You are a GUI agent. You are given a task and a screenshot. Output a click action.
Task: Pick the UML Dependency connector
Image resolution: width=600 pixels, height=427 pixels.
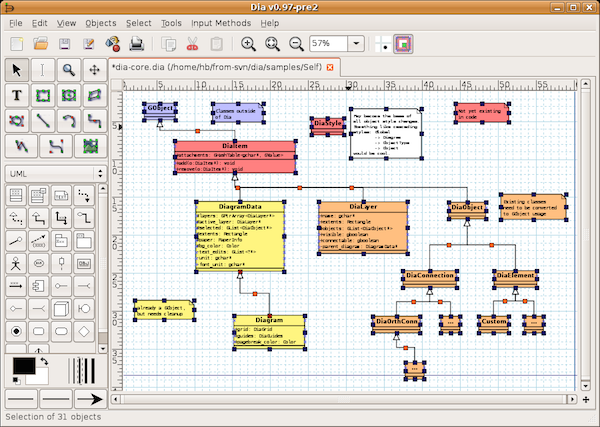point(84,196)
